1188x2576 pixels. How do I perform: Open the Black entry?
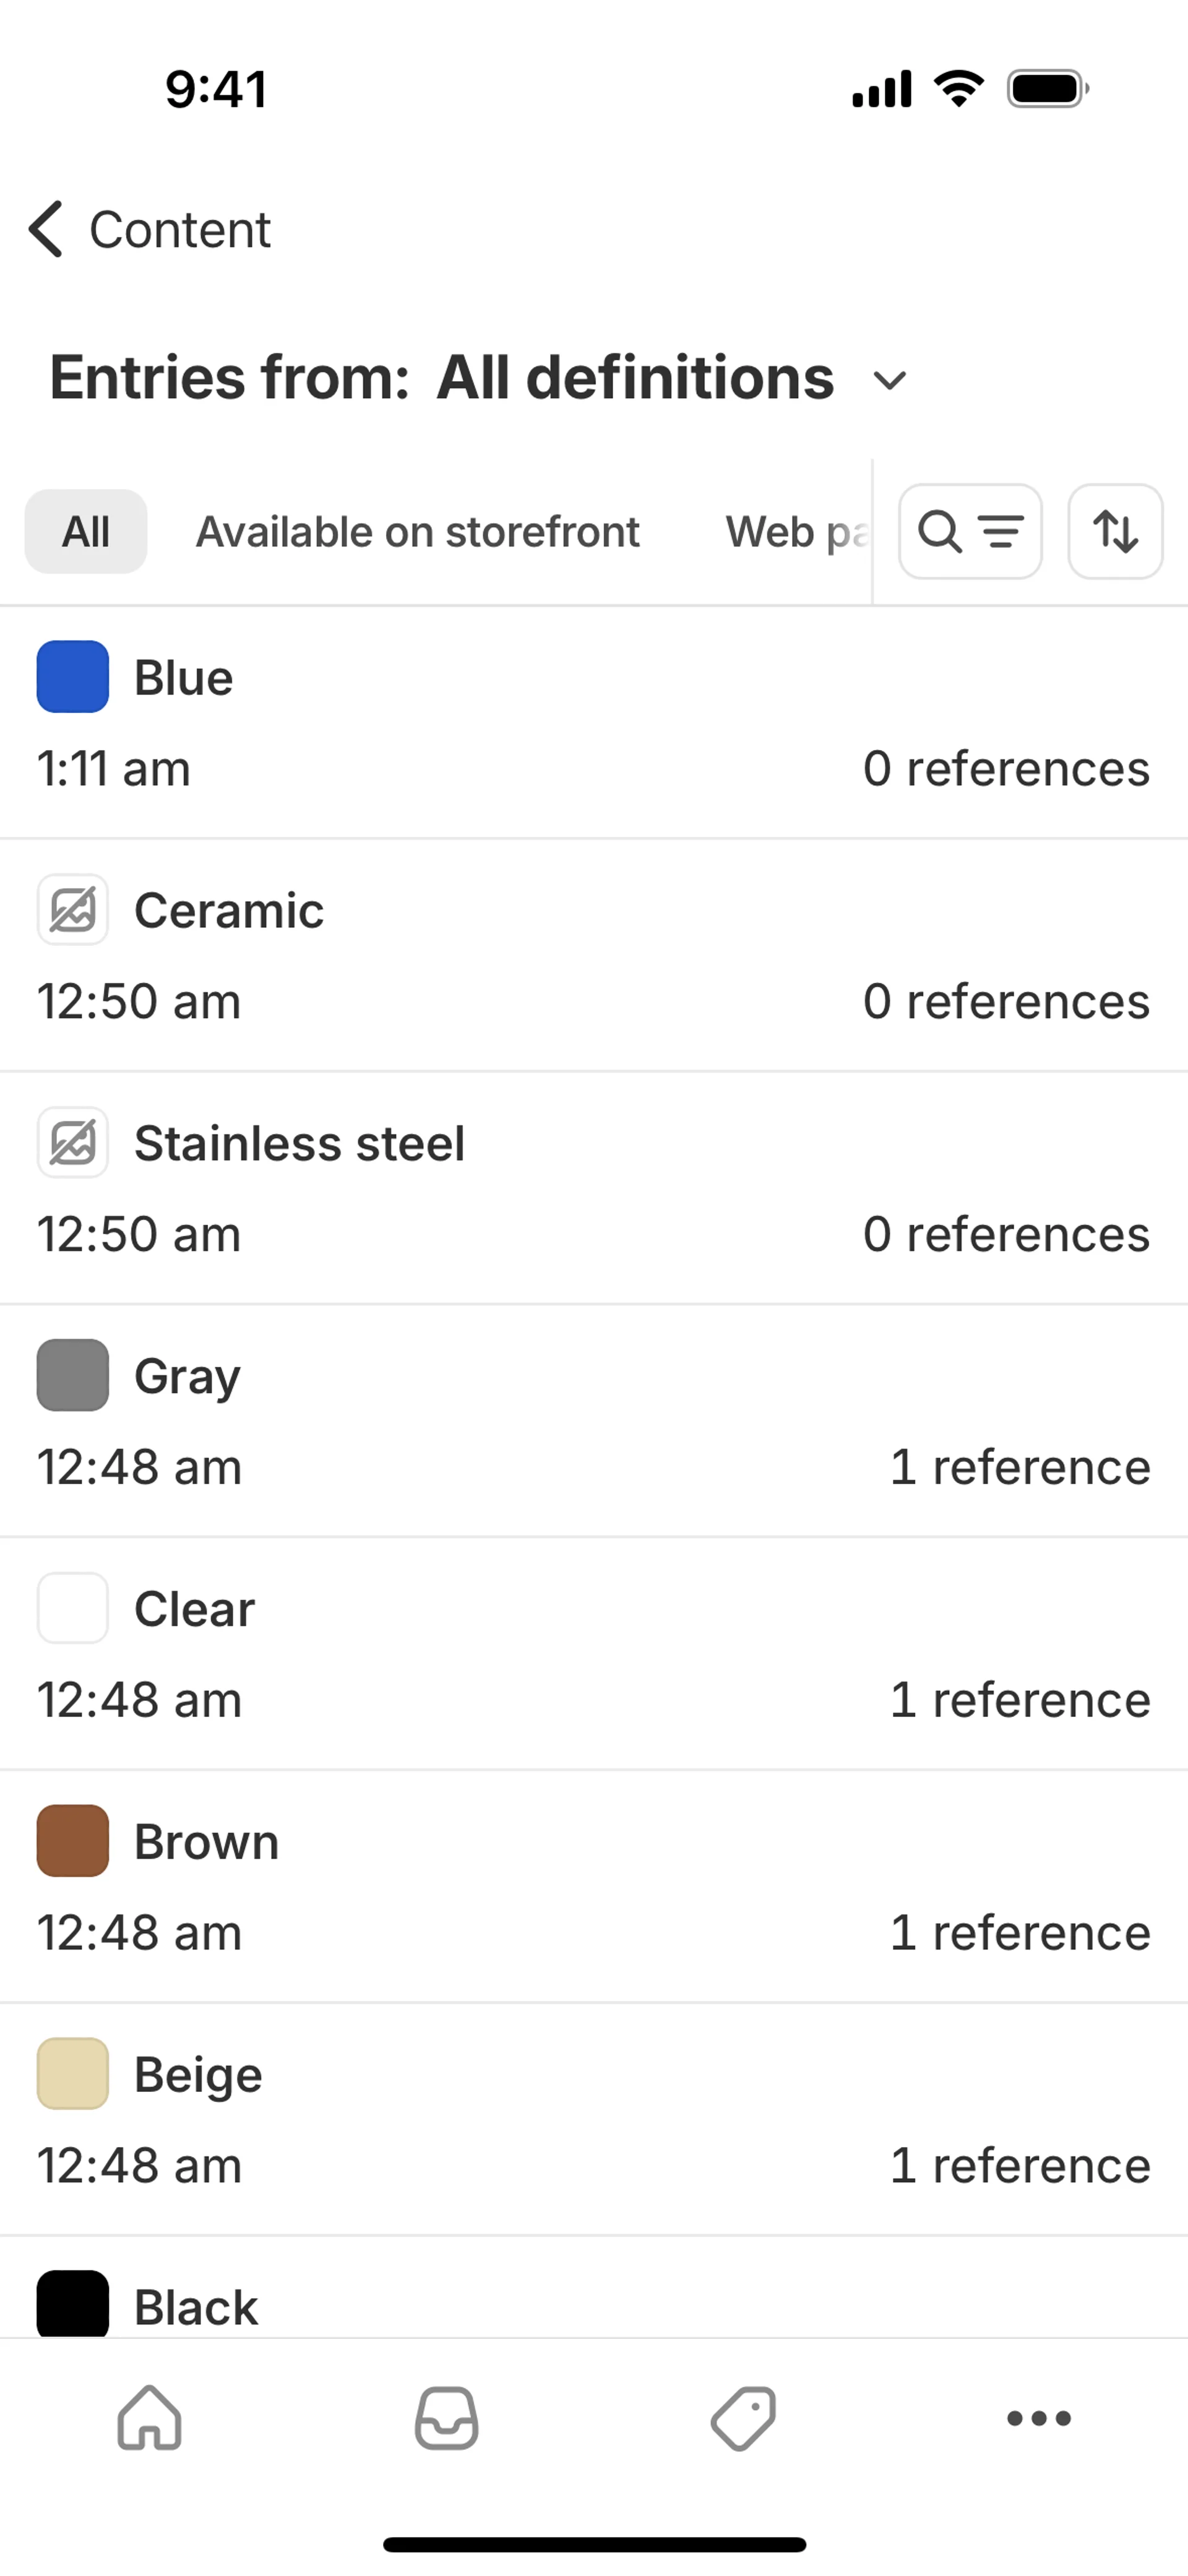(196, 2308)
